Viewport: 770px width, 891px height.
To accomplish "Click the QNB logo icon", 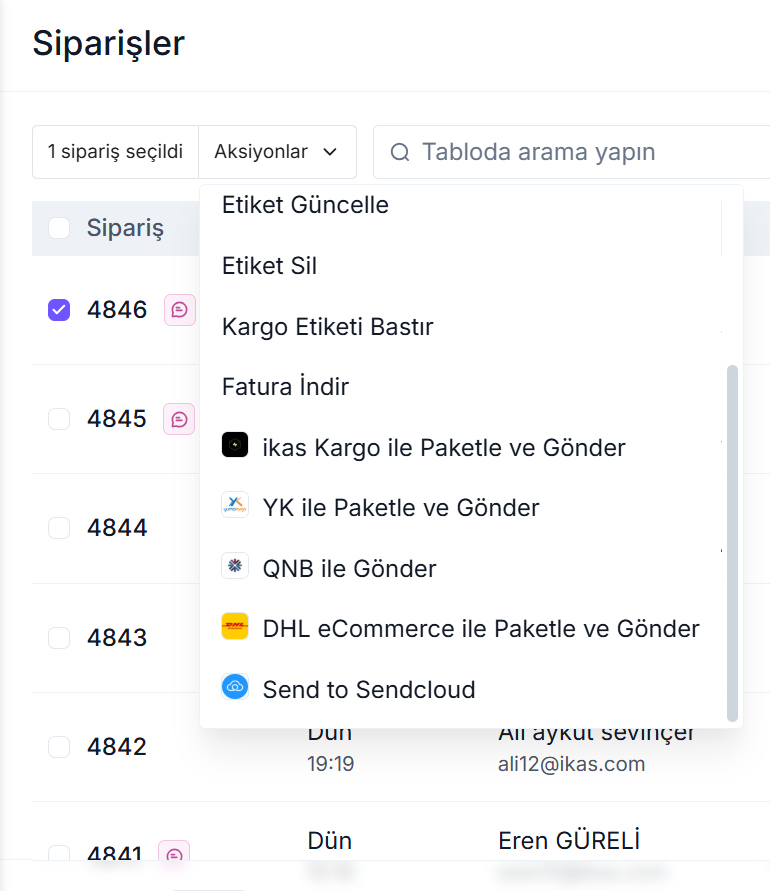I will [x=234, y=567].
